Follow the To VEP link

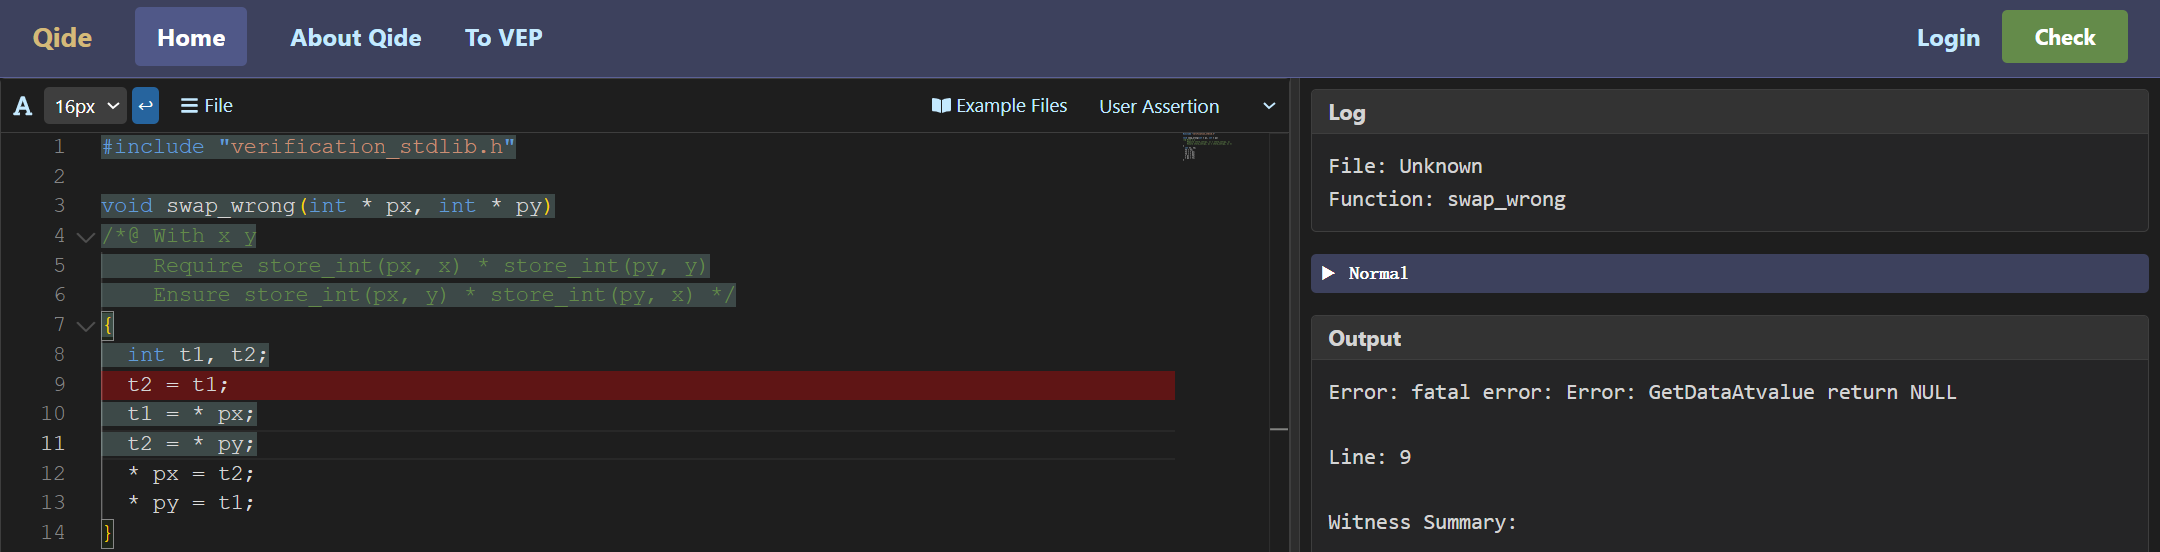tap(503, 37)
